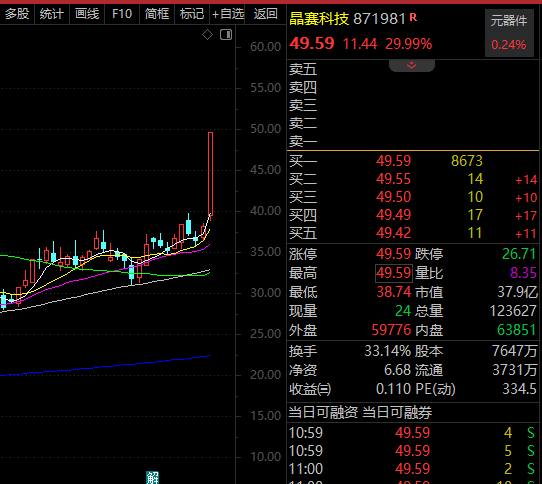Open the F10 company info
Screen dimensions: 542x484
pyautogui.click(x=122, y=14)
